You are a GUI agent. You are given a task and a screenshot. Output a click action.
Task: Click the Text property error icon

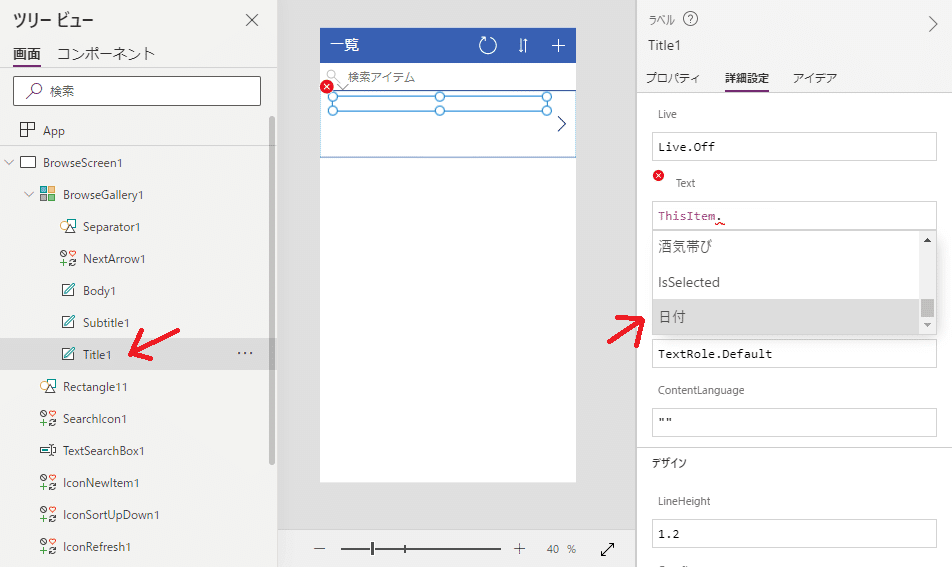click(659, 175)
